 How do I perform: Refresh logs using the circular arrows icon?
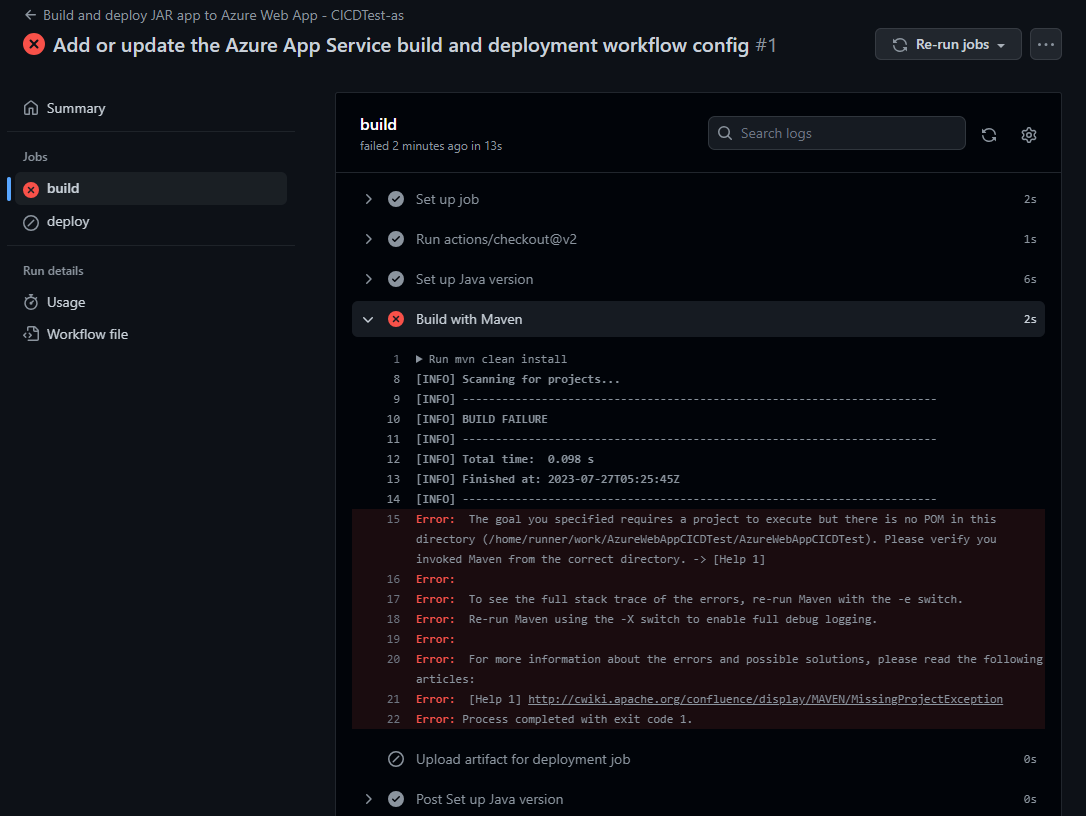pyautogui.click(x=988, y=134)
